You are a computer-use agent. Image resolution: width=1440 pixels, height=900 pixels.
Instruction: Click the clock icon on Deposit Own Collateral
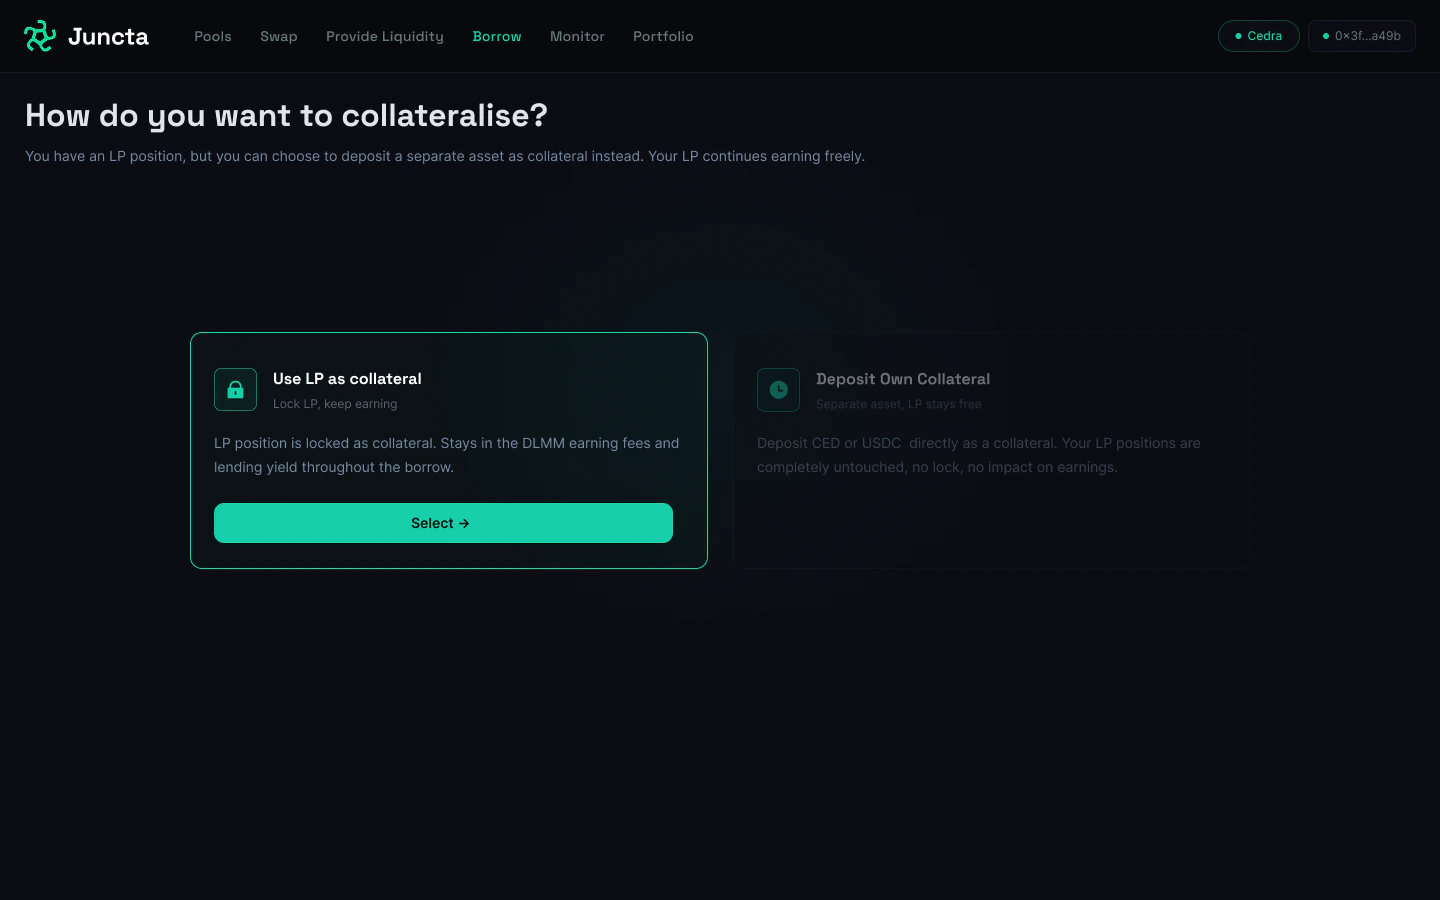(778, 390)
